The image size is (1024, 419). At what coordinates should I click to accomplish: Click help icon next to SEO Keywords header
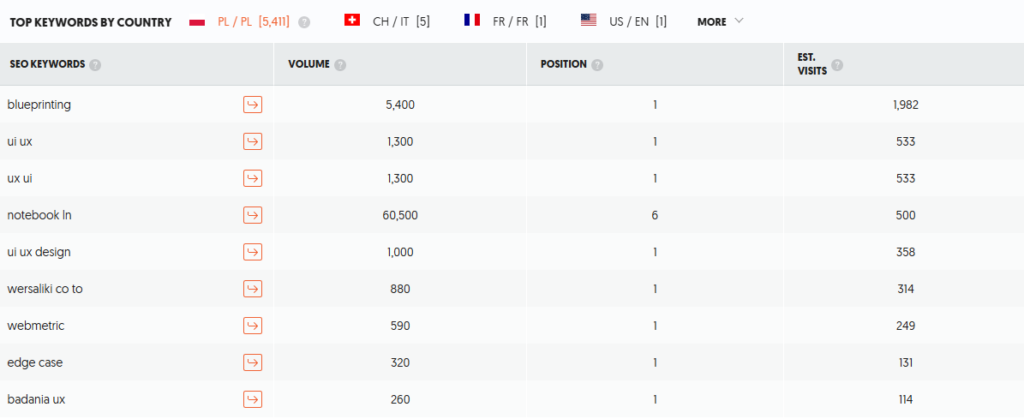[95, 65]
